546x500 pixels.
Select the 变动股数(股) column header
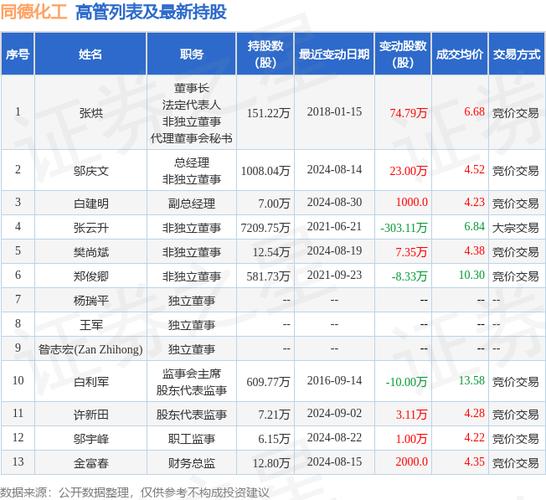click(x=403, y=54)
